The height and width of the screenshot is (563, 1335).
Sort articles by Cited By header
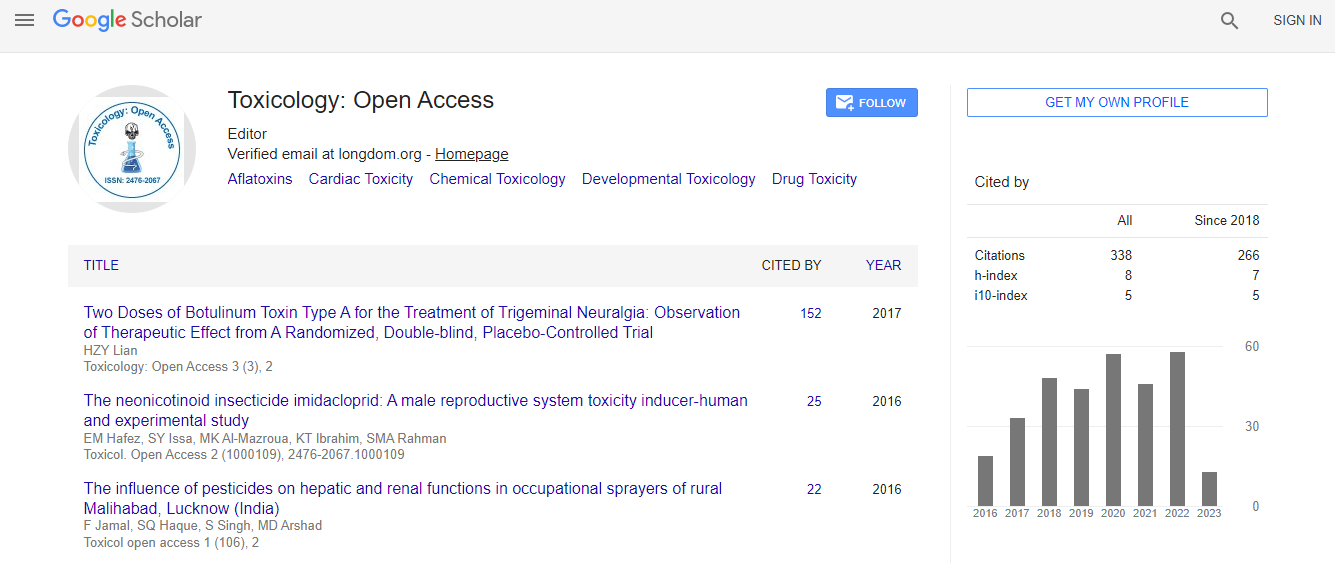pos(791,265)
